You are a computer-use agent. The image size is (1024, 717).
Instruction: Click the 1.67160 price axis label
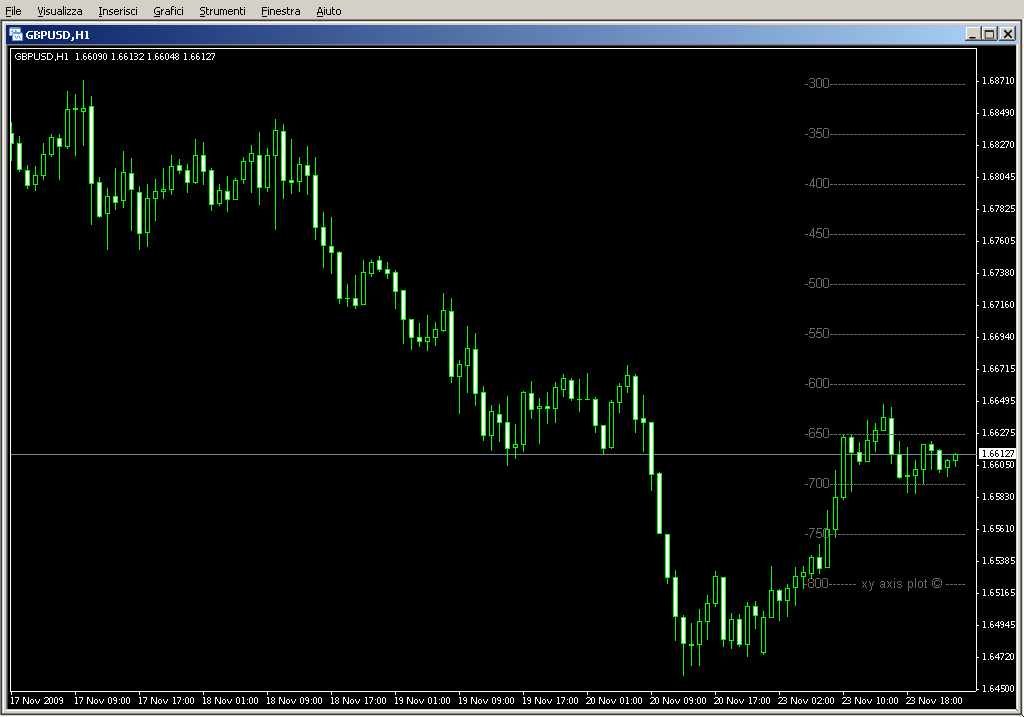click(x=999, y=305)
